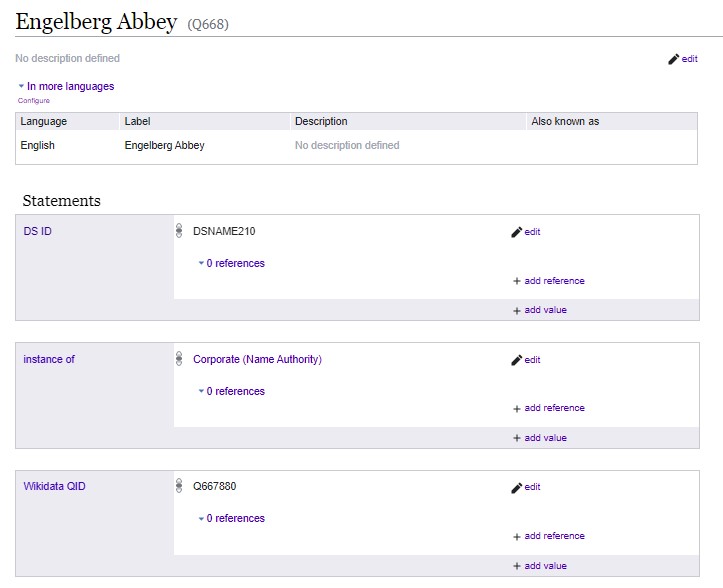
Task: Expand 0 references under DSNAME210
Action: pos(231,263)
